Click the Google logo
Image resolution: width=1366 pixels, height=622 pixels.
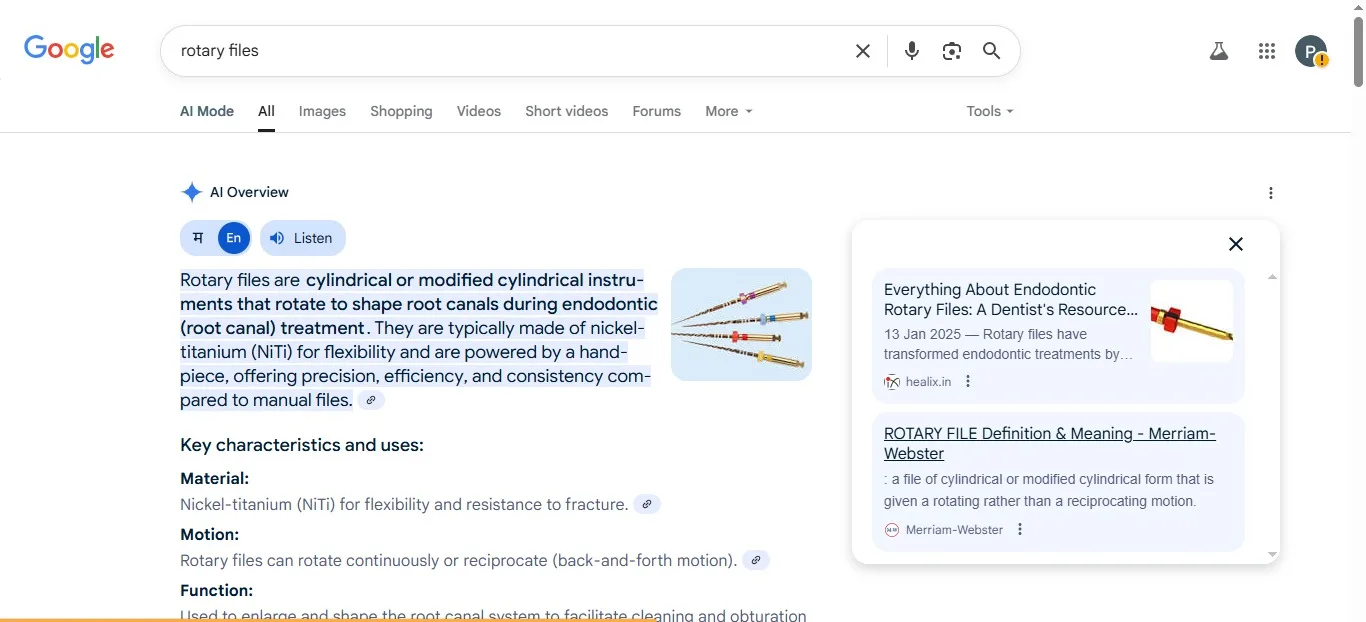[x=69, y=49]
